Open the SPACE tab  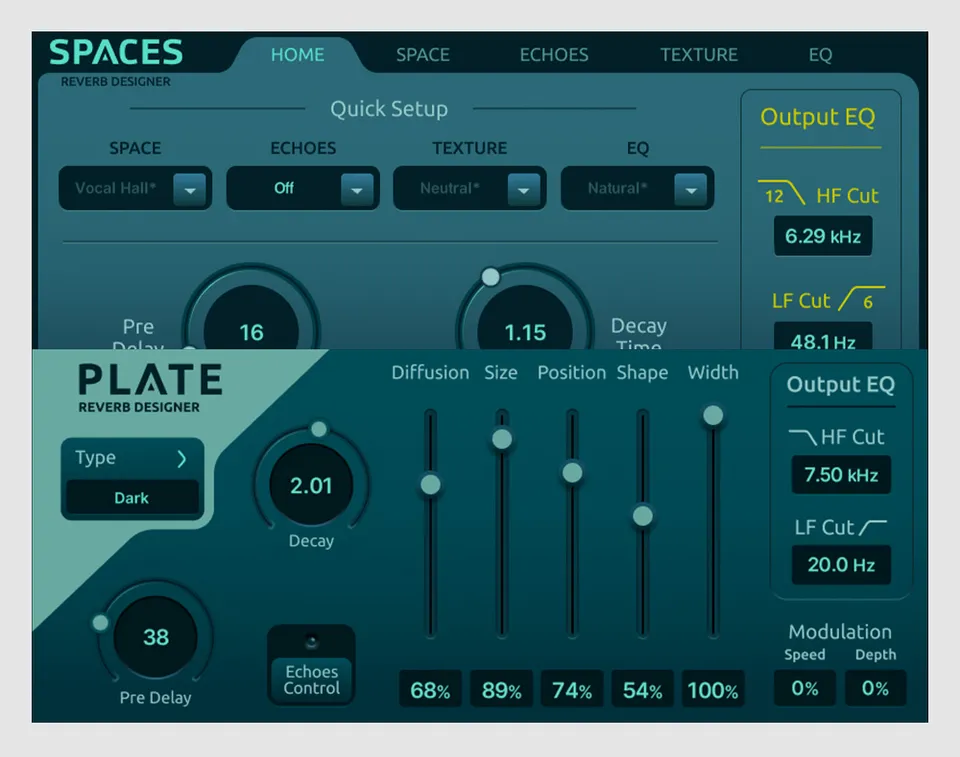pyautogui.click(x=422, y=55)
